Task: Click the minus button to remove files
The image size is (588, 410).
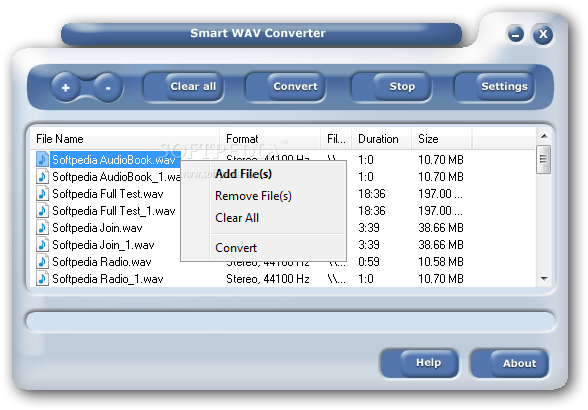Action: coord(108,87)
